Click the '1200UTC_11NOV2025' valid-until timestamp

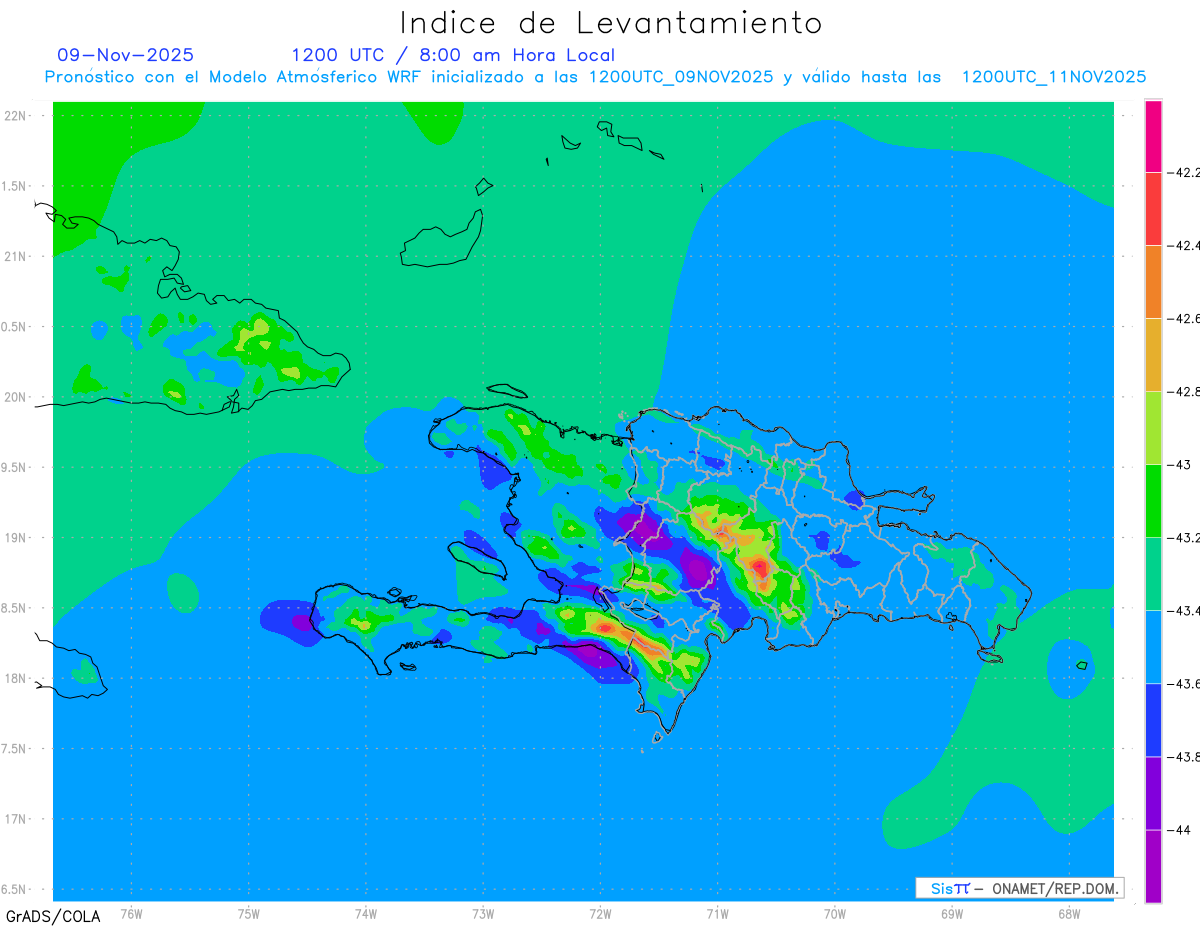tap(1054, 77)
